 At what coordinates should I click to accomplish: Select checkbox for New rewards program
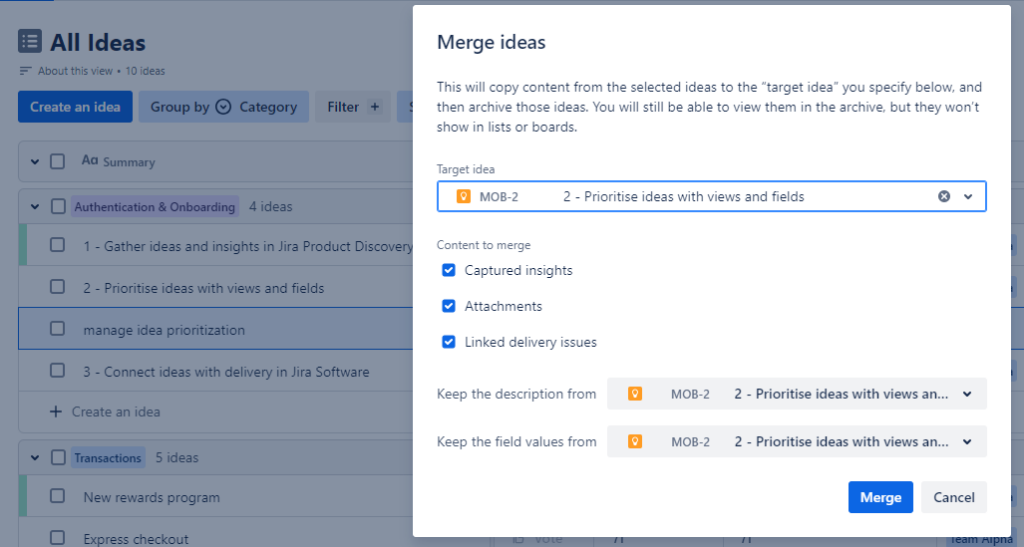(57, 496)
